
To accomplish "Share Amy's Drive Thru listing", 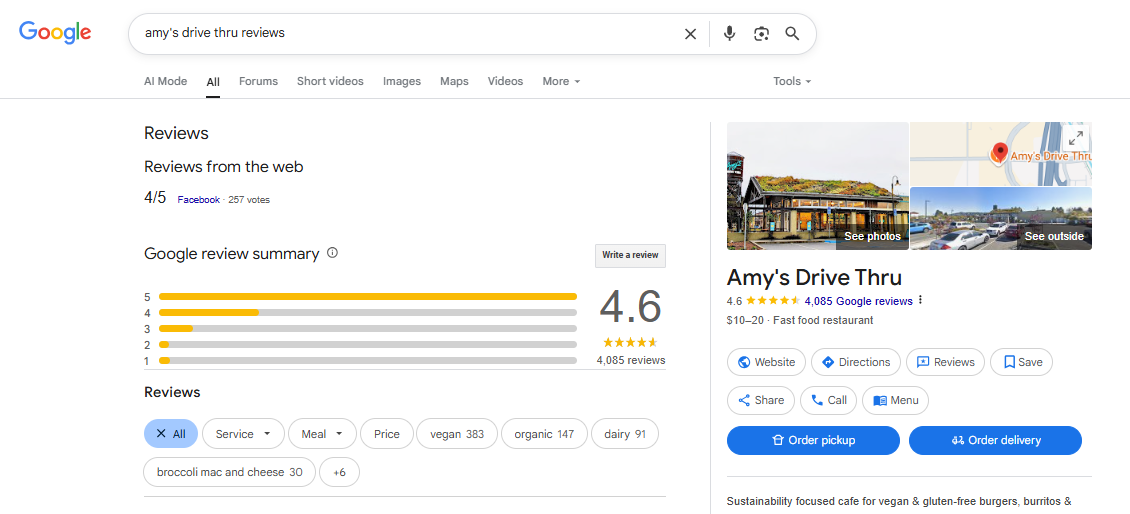I will [x=760, y=400].
